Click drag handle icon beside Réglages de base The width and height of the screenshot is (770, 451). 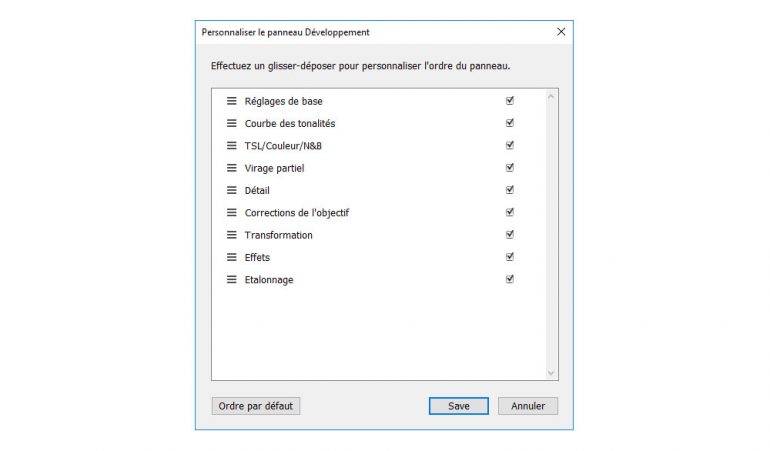pyautogui.click(x=231, y=101)
